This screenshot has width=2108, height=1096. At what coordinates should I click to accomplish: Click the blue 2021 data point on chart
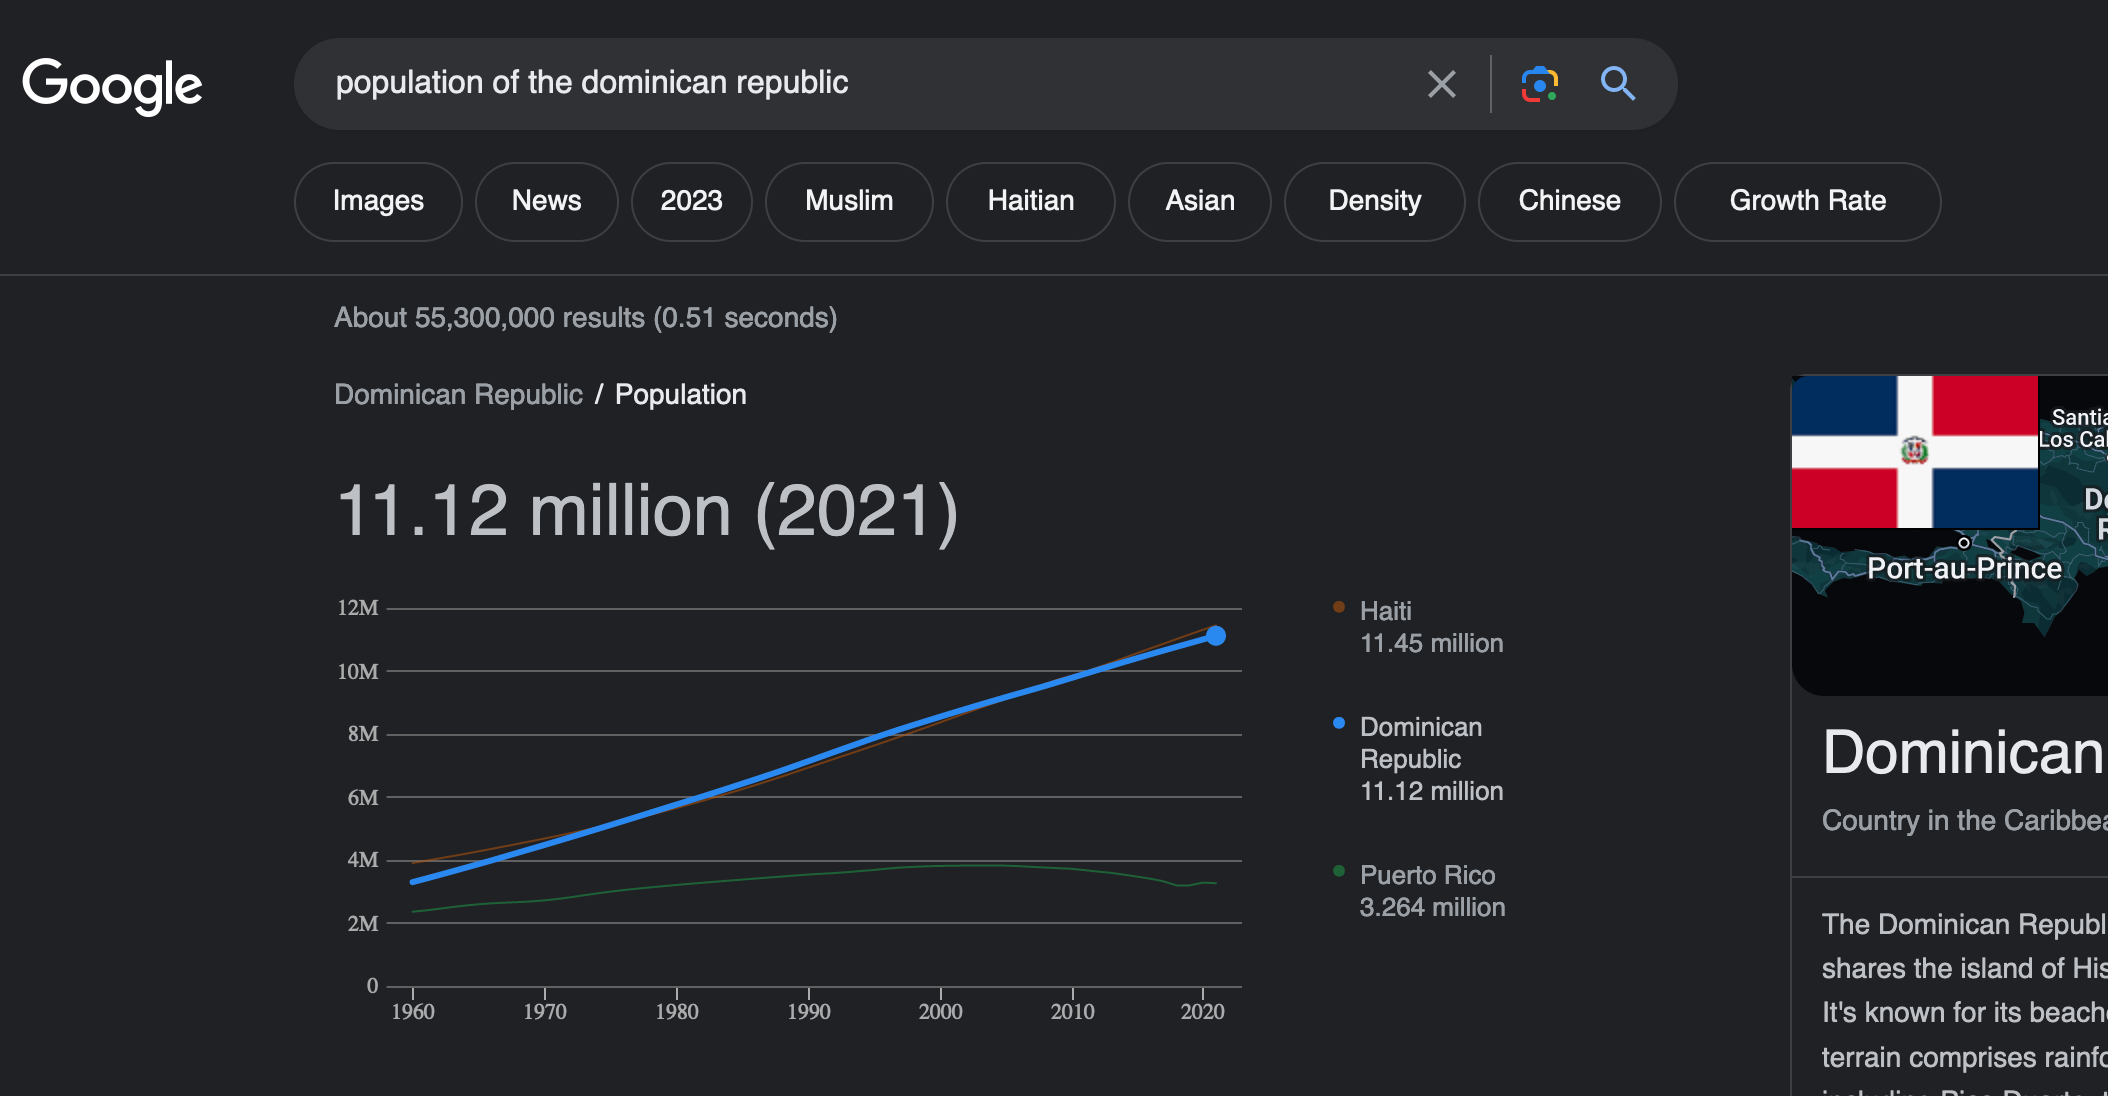[1215, 636]
